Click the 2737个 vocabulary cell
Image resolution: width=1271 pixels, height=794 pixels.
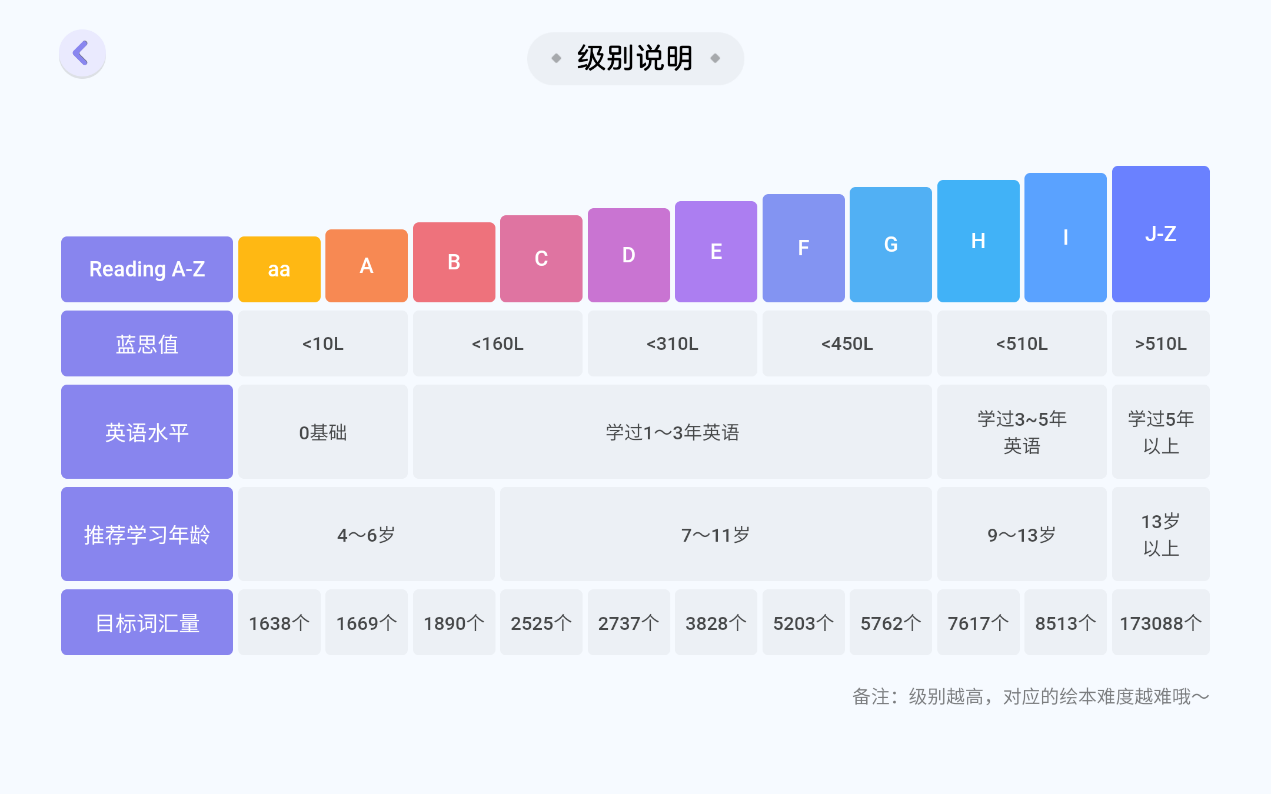pyautogui.click(x=629, y=622)
